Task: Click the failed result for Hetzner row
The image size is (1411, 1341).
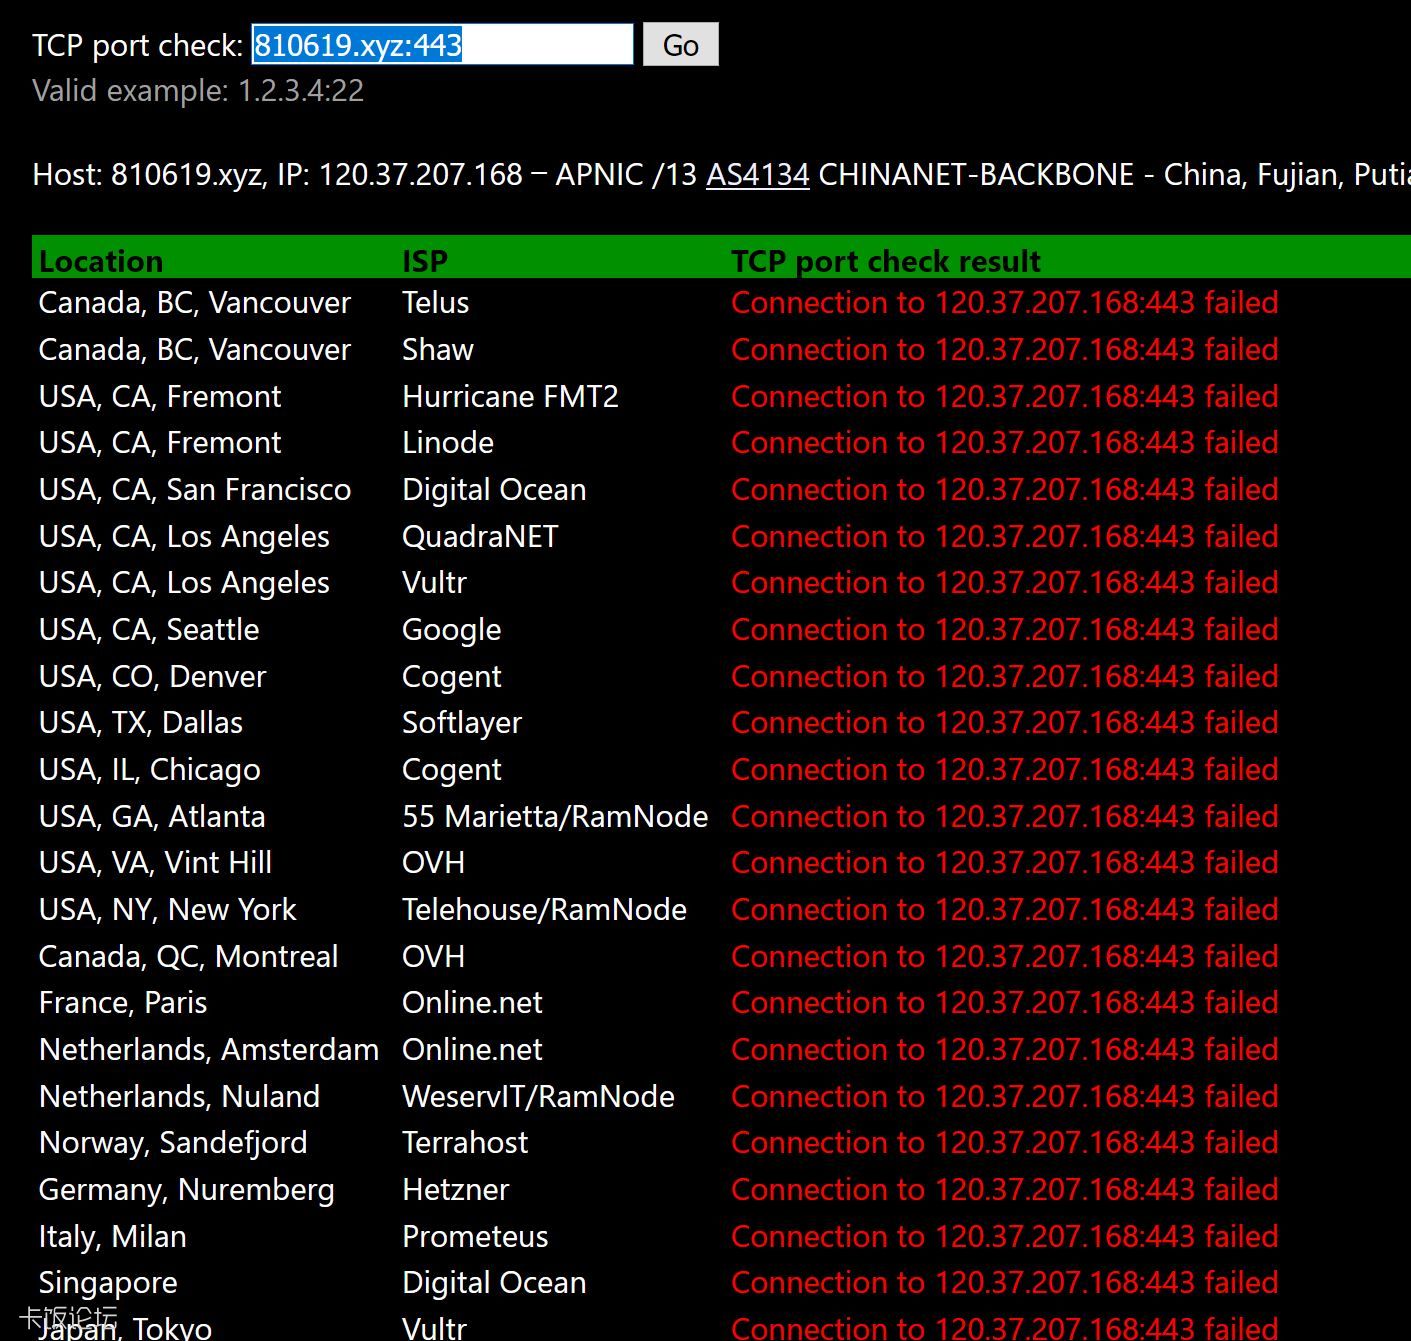Action: pos(1005,1190)
